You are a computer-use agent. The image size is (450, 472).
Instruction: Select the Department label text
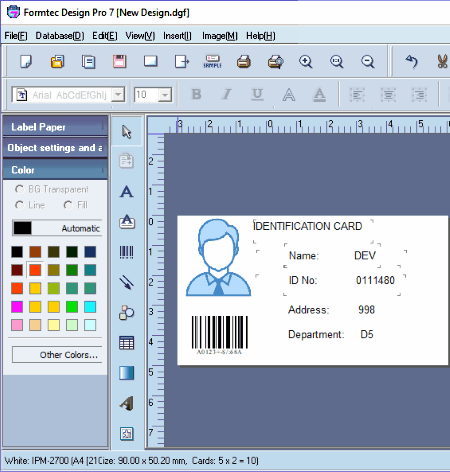[316, 334]
